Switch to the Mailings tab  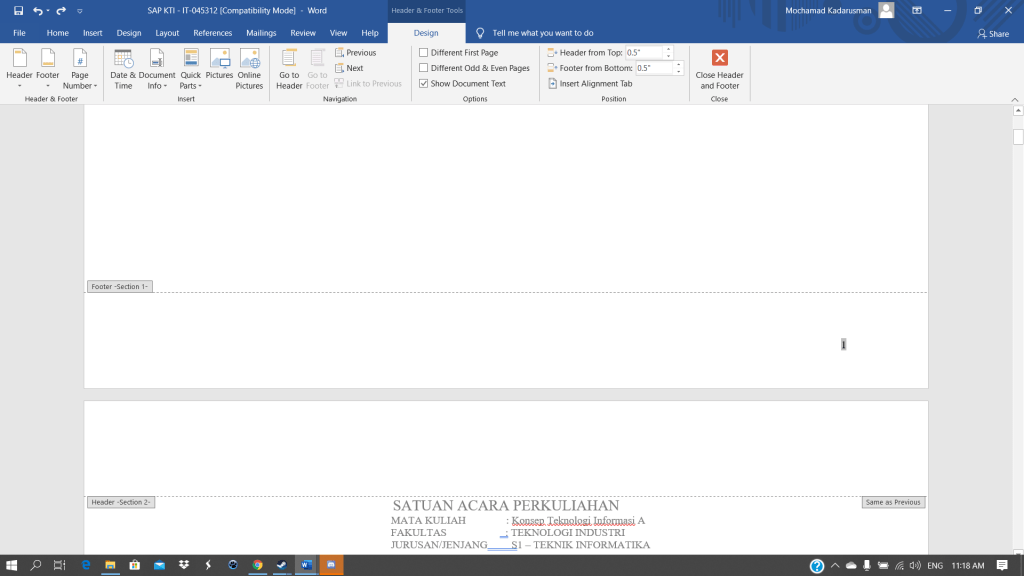click(261, 33)
